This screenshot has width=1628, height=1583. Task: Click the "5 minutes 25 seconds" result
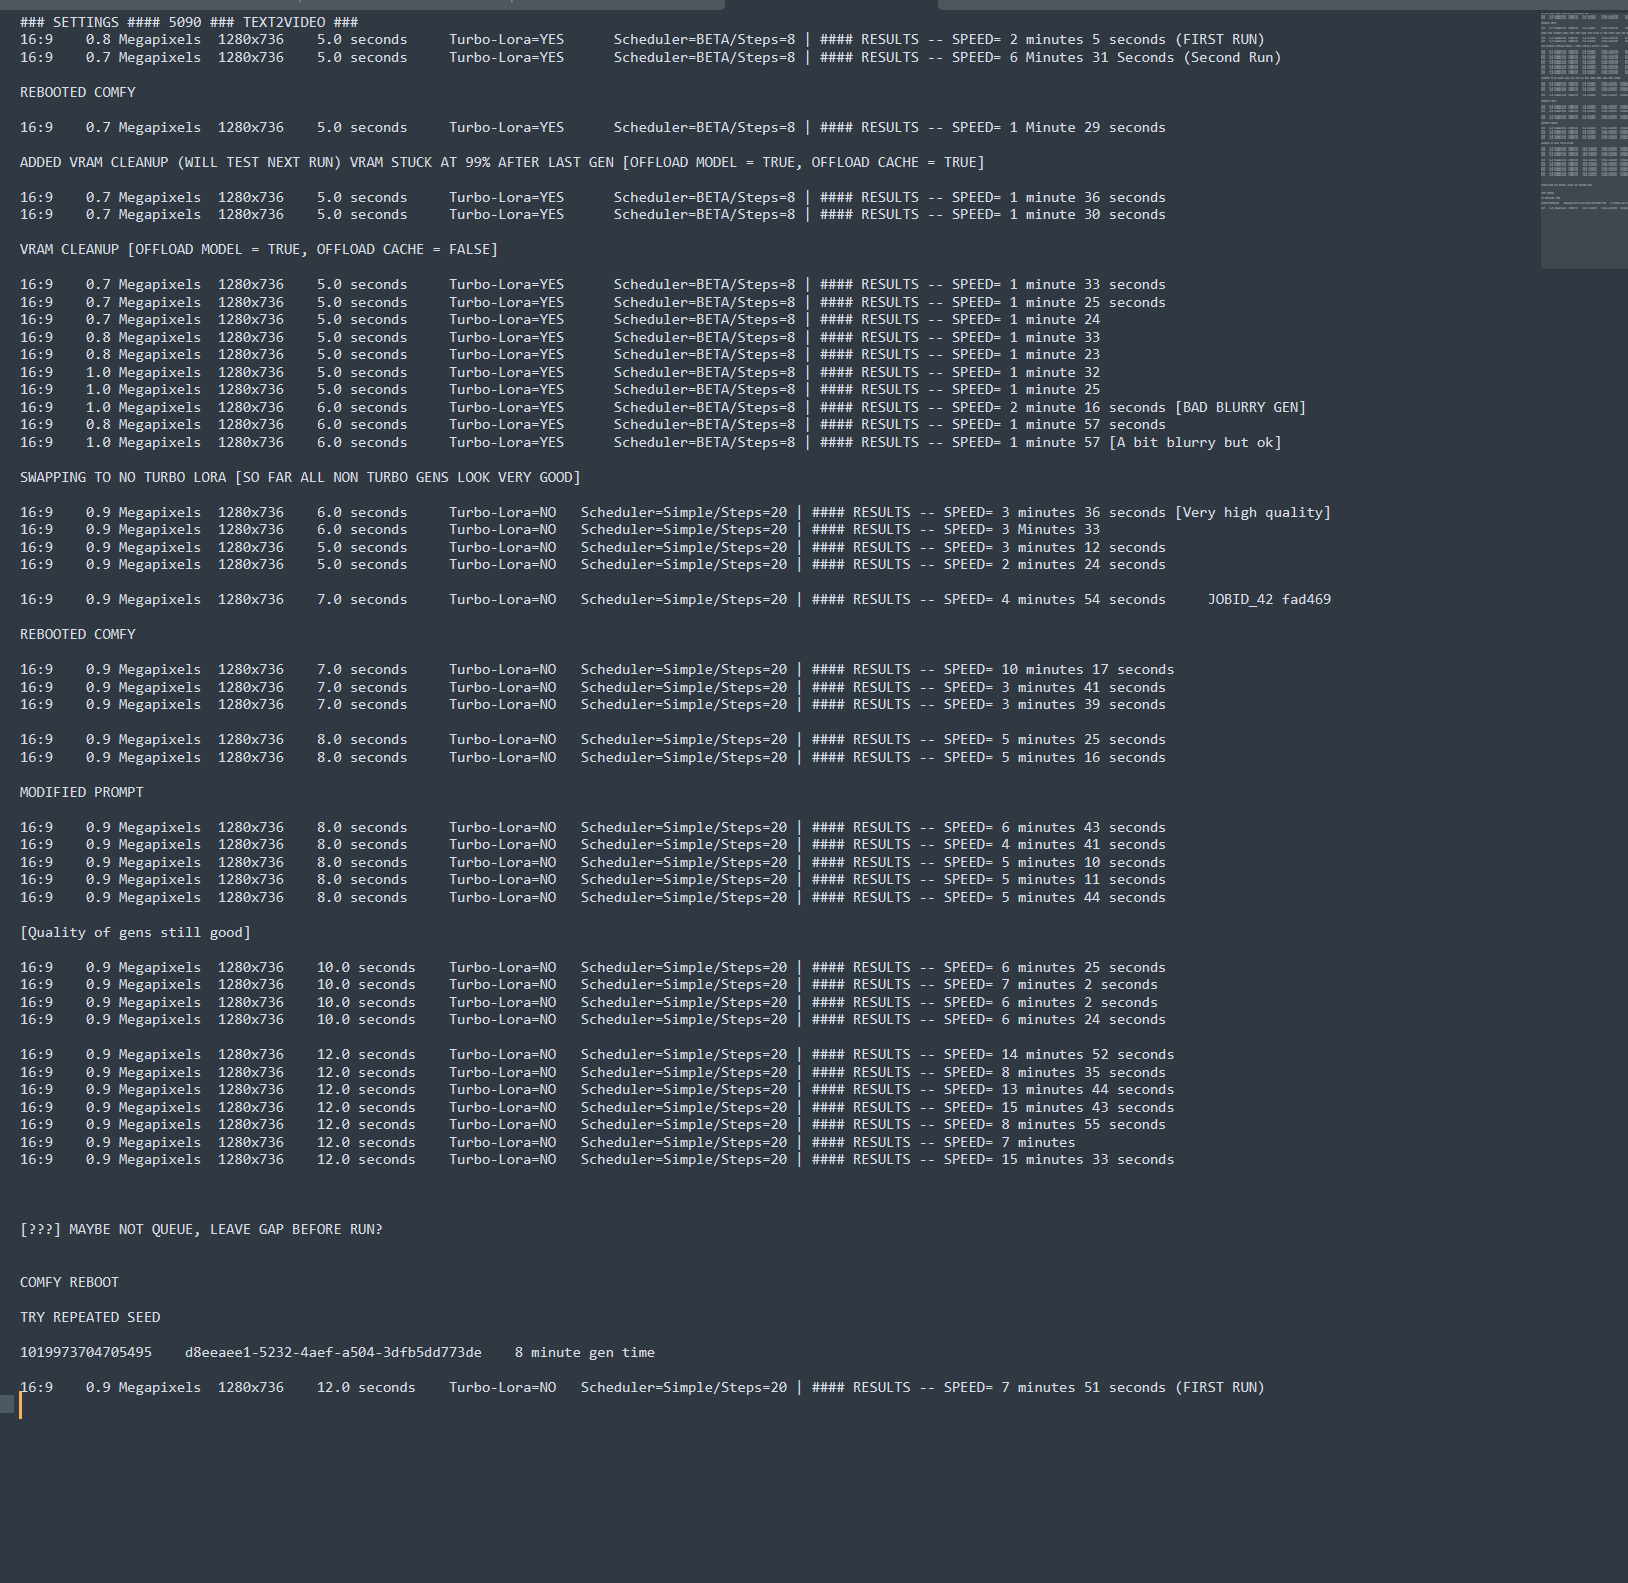1083,740
